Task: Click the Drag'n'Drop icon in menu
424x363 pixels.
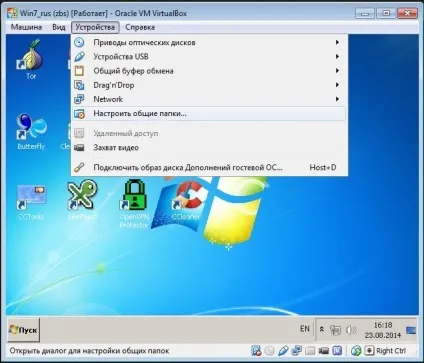Action: click(79, 85)
